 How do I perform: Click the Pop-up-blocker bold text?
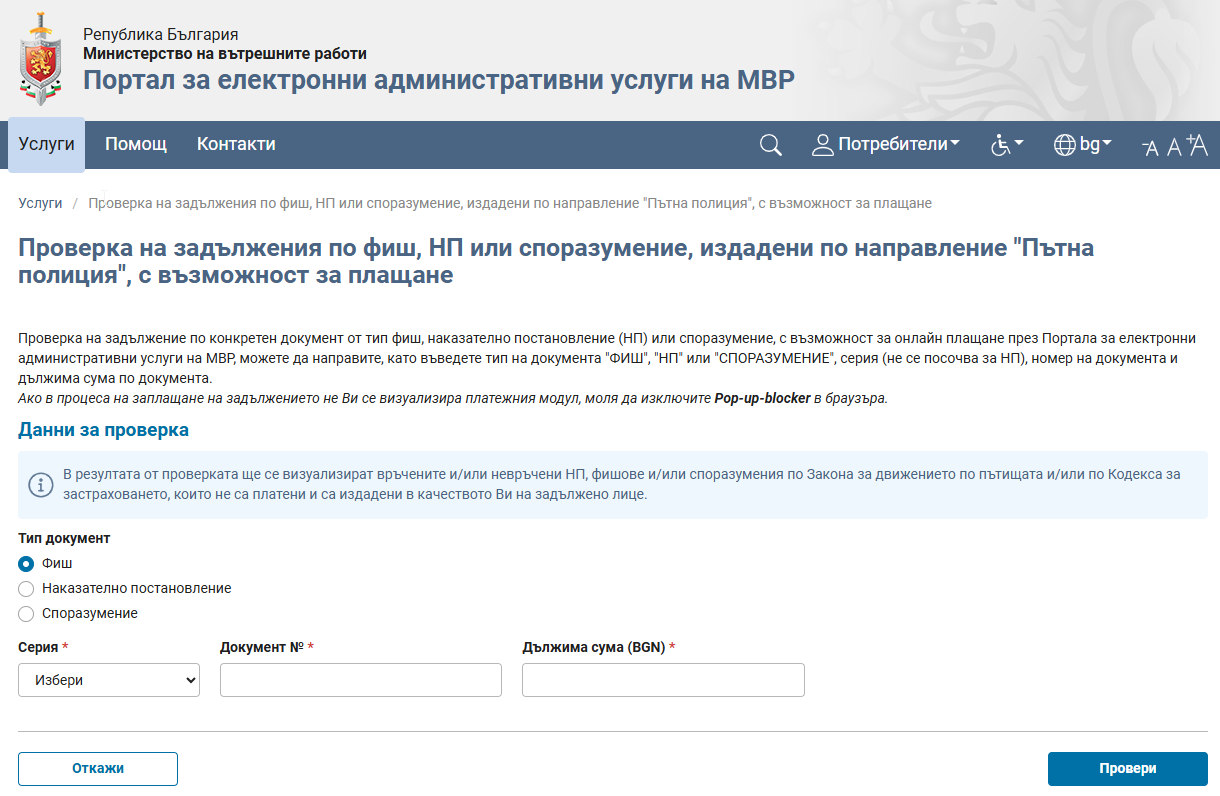tap(762, 398)
